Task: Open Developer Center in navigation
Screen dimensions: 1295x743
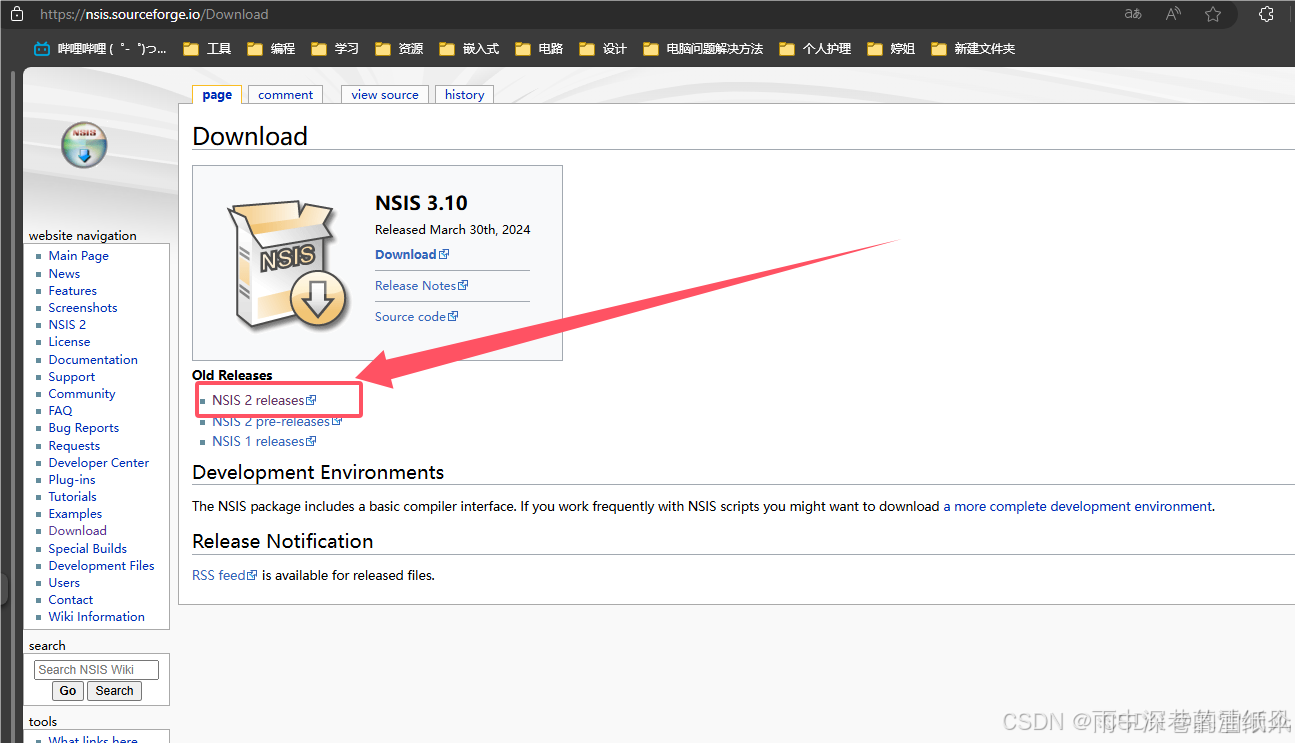Action: 99,462
